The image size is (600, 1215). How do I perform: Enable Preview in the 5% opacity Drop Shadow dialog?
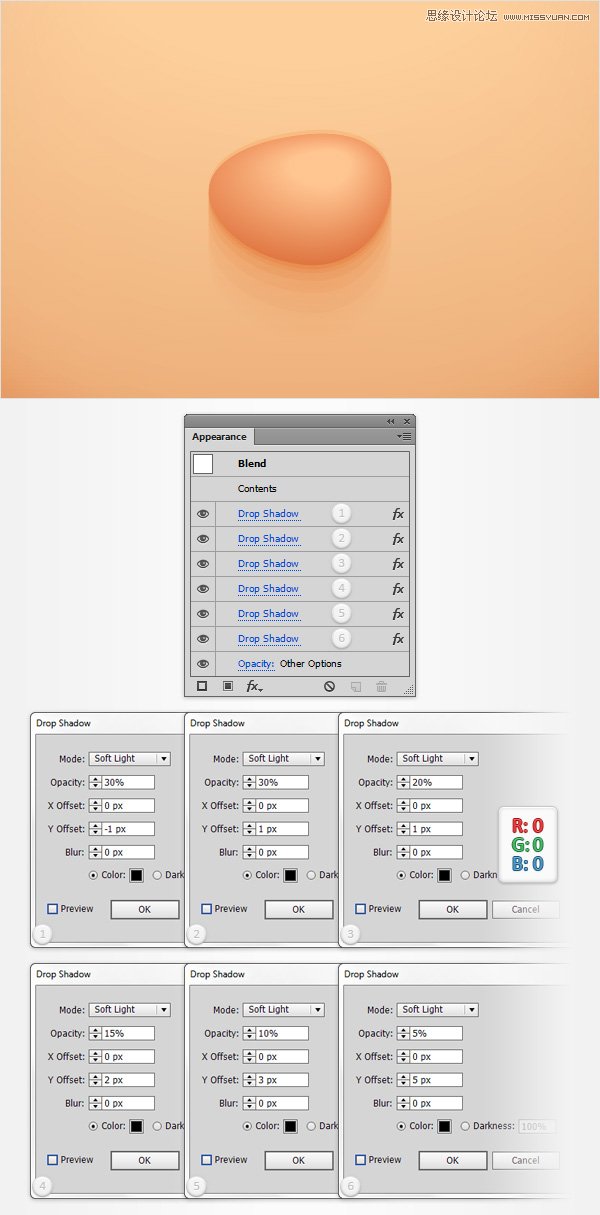pyautogui.click(x=360, y=1160)
